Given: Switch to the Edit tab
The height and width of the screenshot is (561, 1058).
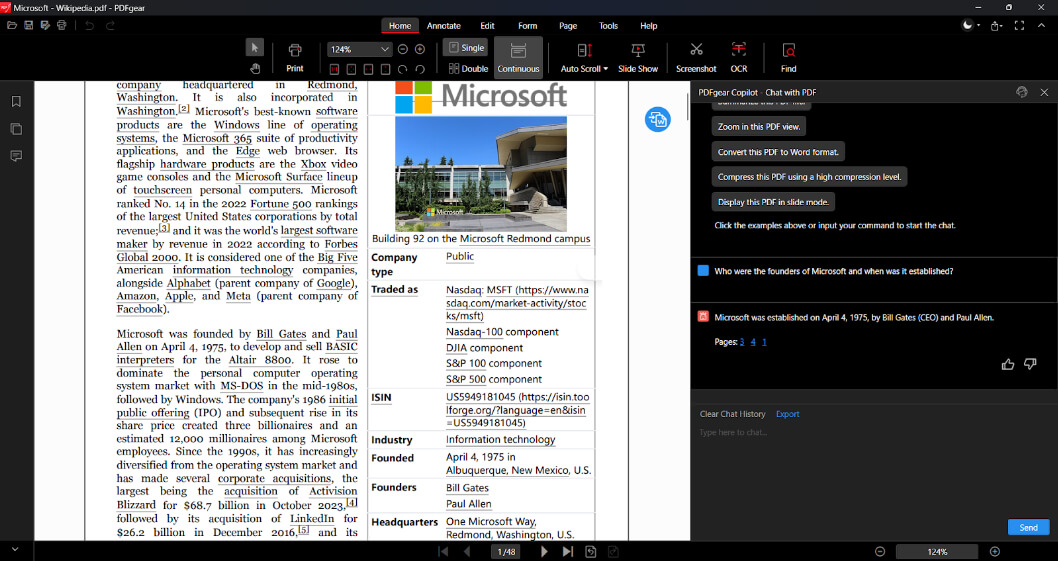Looking at the screenshot, I should 487,26.
